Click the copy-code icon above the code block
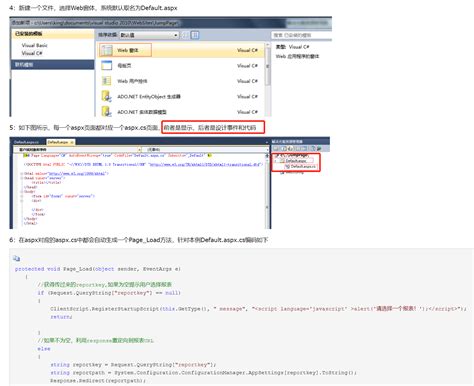The height and width of the screenshot is (386, 474). tap(16, 258)
